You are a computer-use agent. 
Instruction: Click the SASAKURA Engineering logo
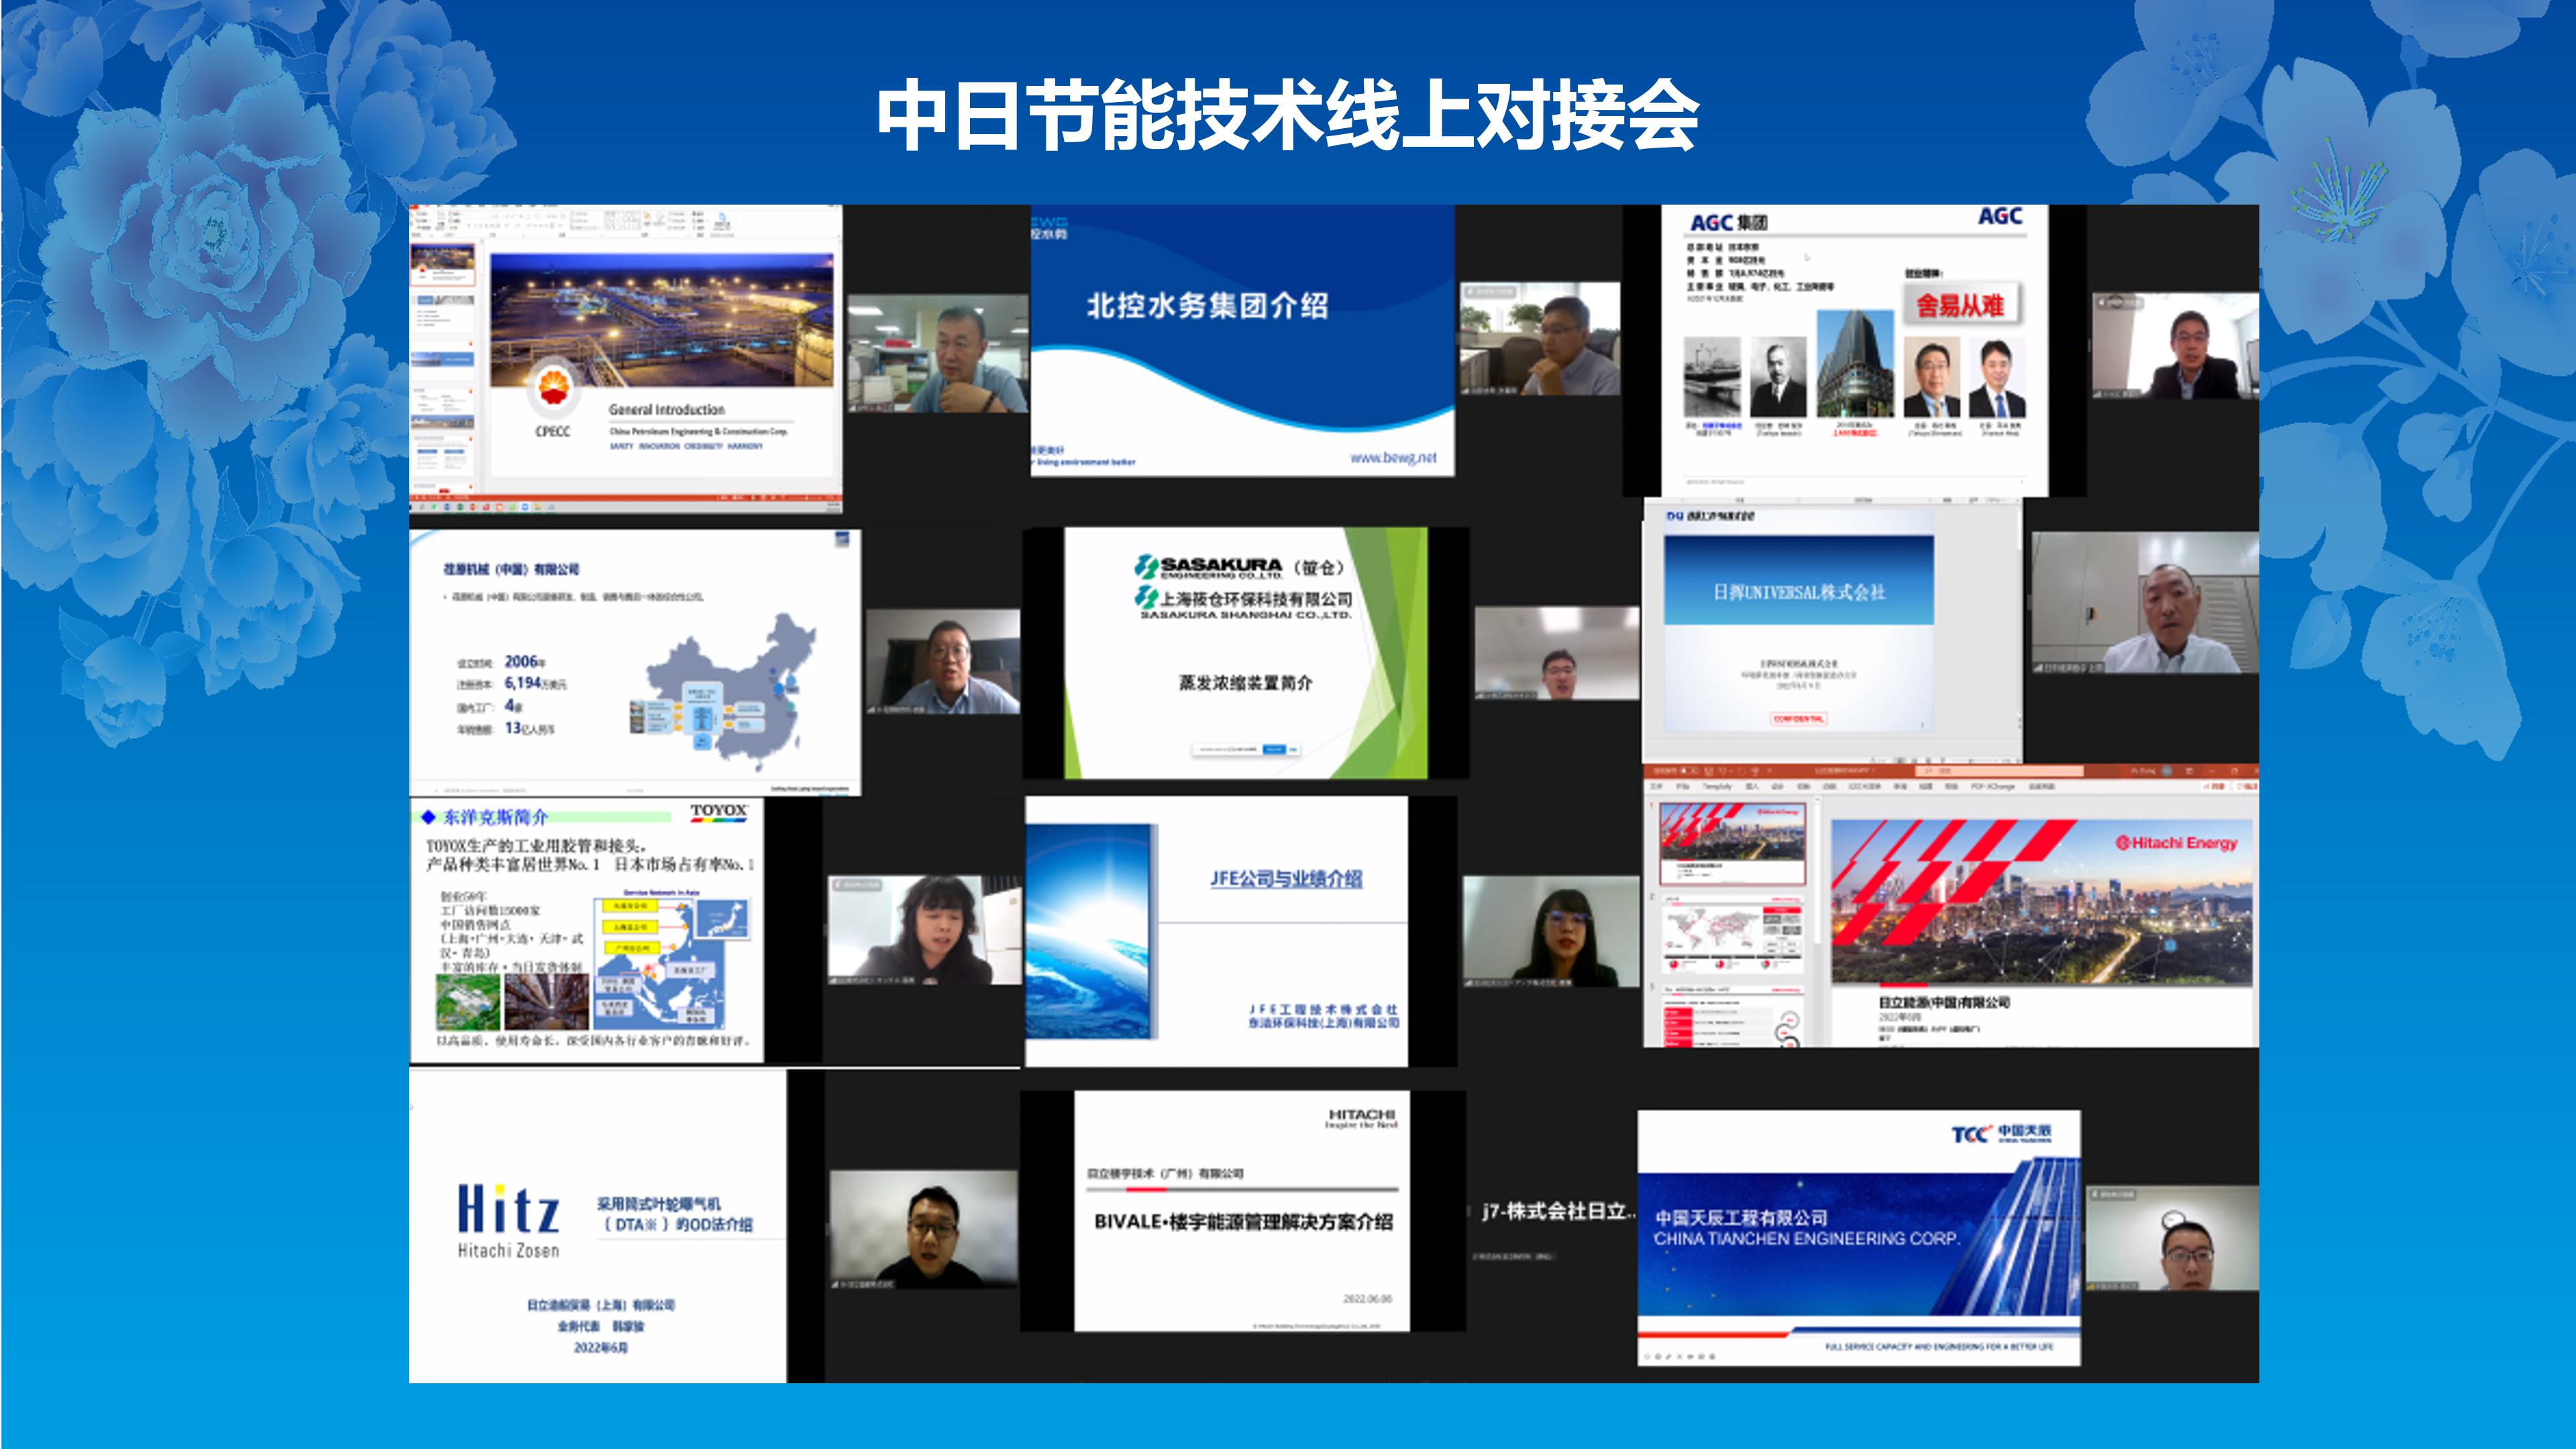1209,567
